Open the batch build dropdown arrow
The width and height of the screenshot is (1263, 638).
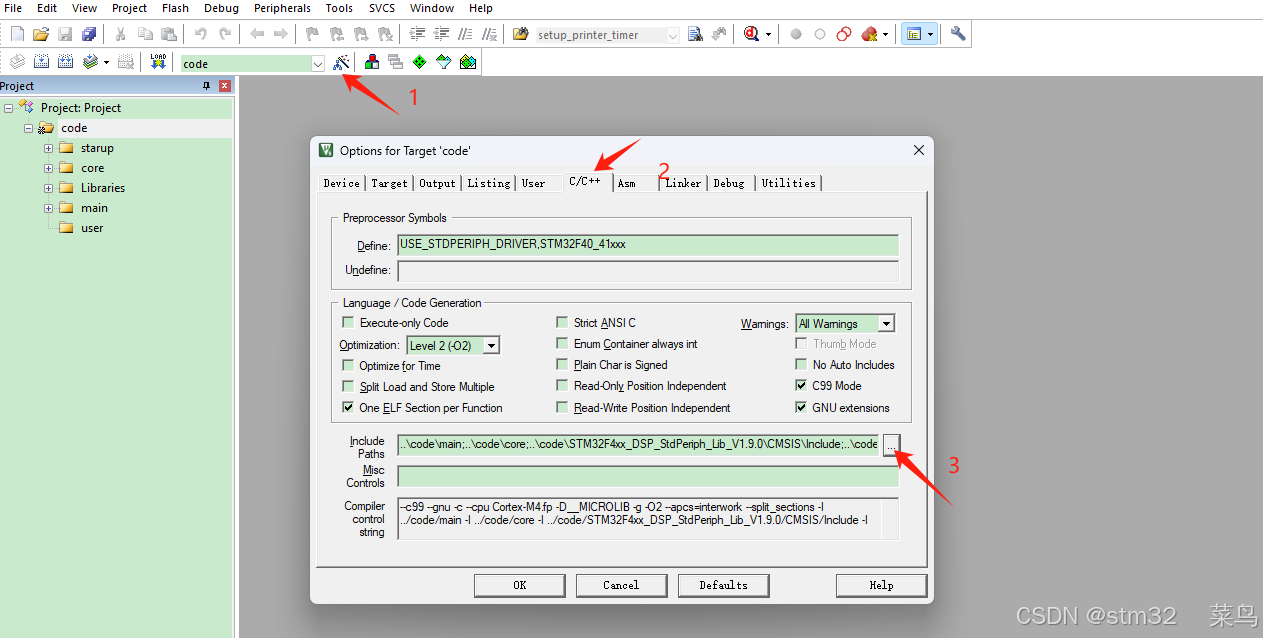point(106,62)
